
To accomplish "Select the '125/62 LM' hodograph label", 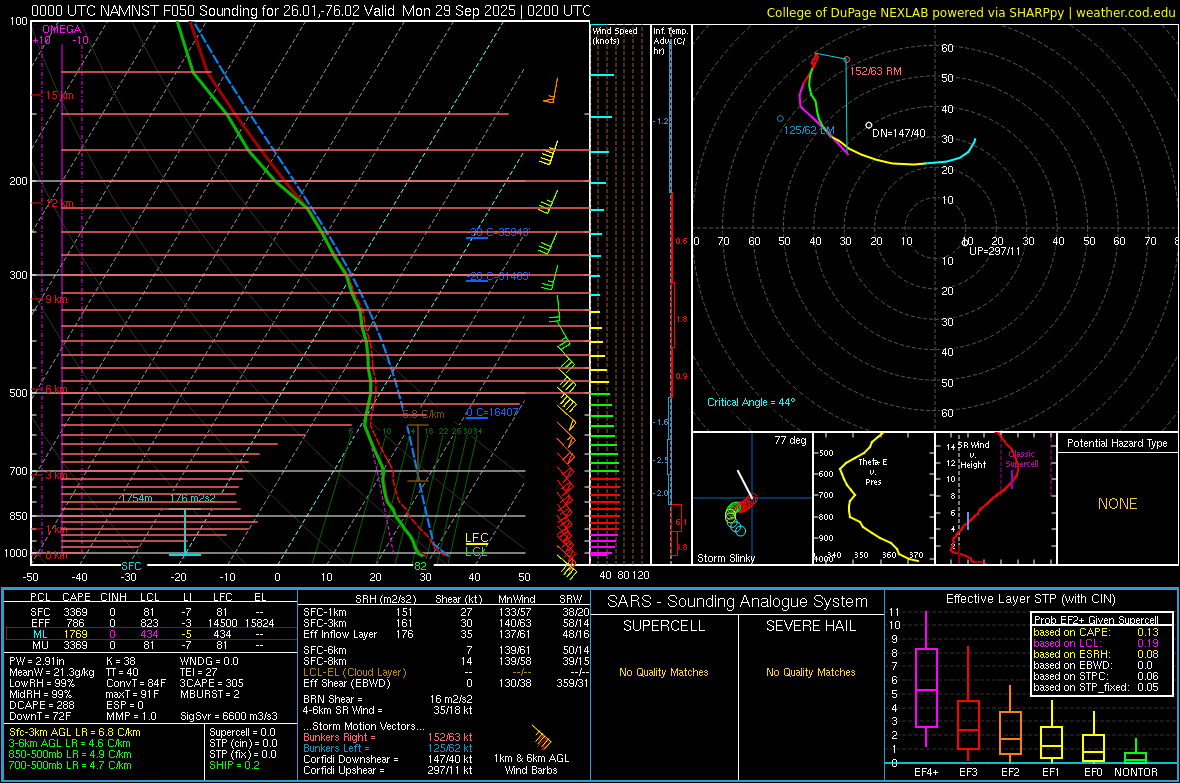I will point(809,129).
